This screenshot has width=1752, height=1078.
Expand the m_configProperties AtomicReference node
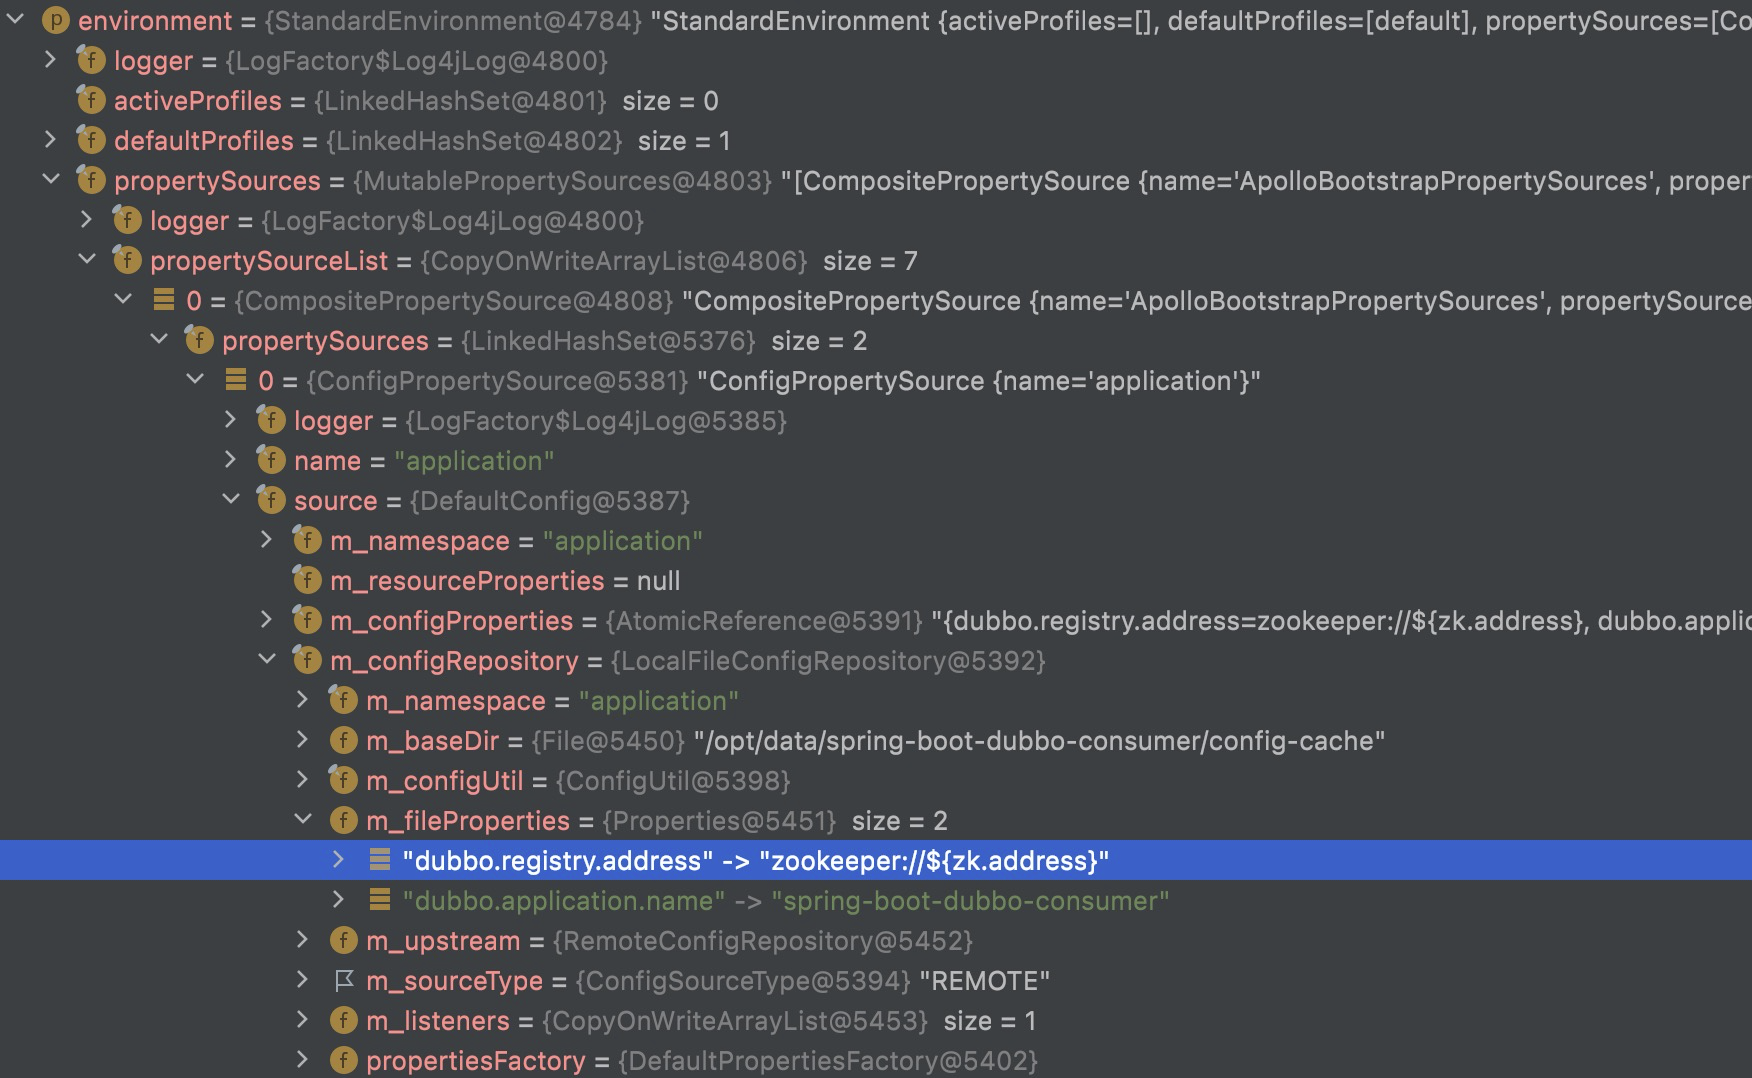tap(266, 620)
